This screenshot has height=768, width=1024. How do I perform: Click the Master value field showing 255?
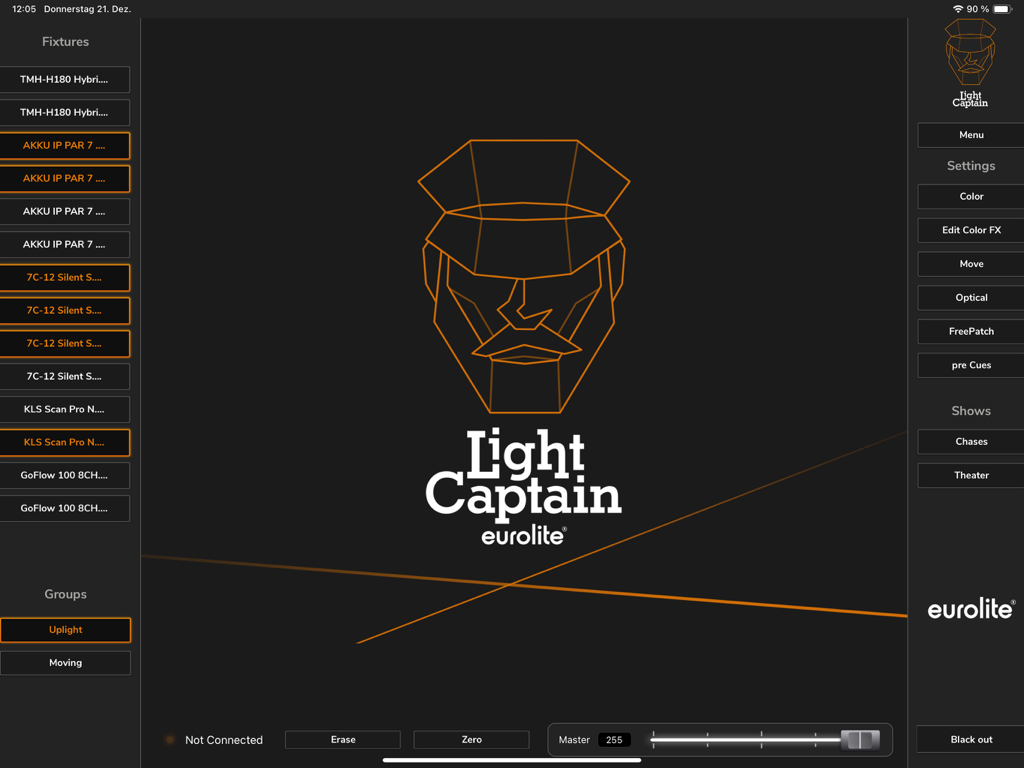614,739
